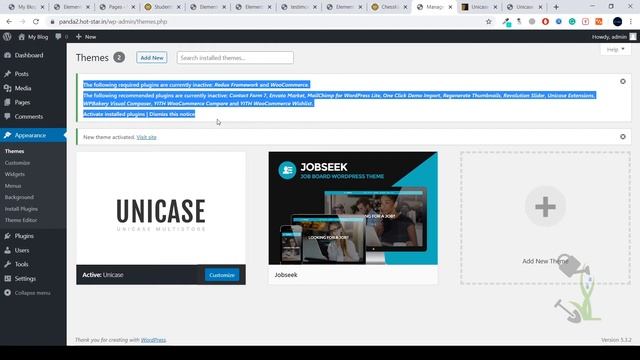
Task: Open Menus submenu item
Action: click(x=13, y=186)
